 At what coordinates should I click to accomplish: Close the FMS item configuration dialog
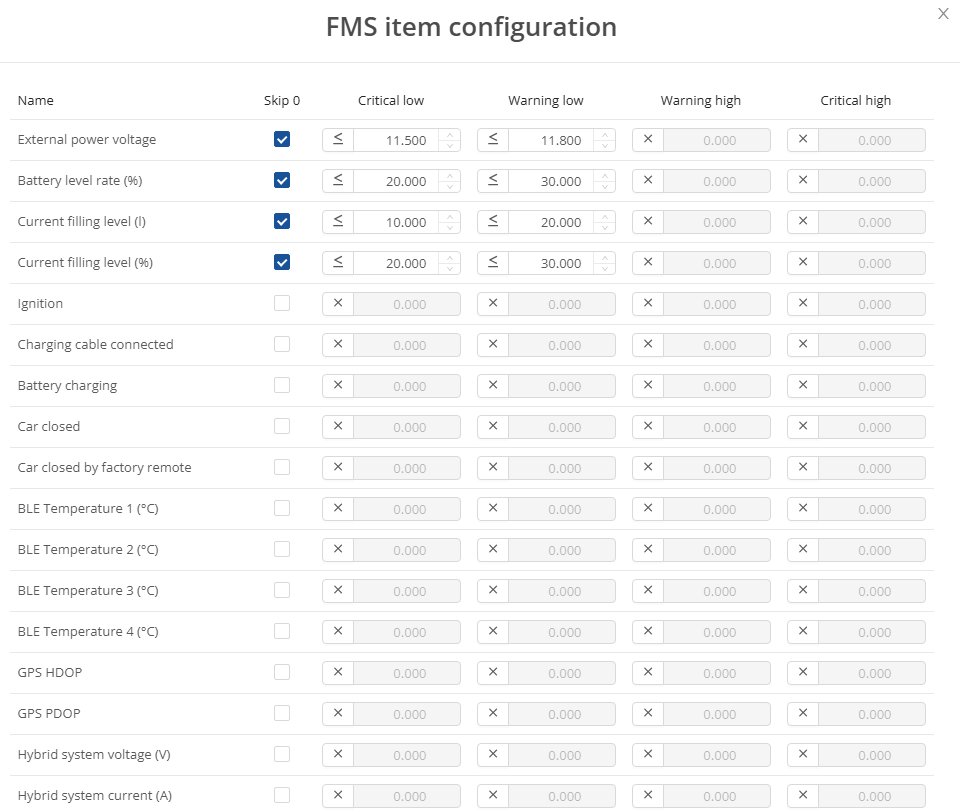click(942, 14)
